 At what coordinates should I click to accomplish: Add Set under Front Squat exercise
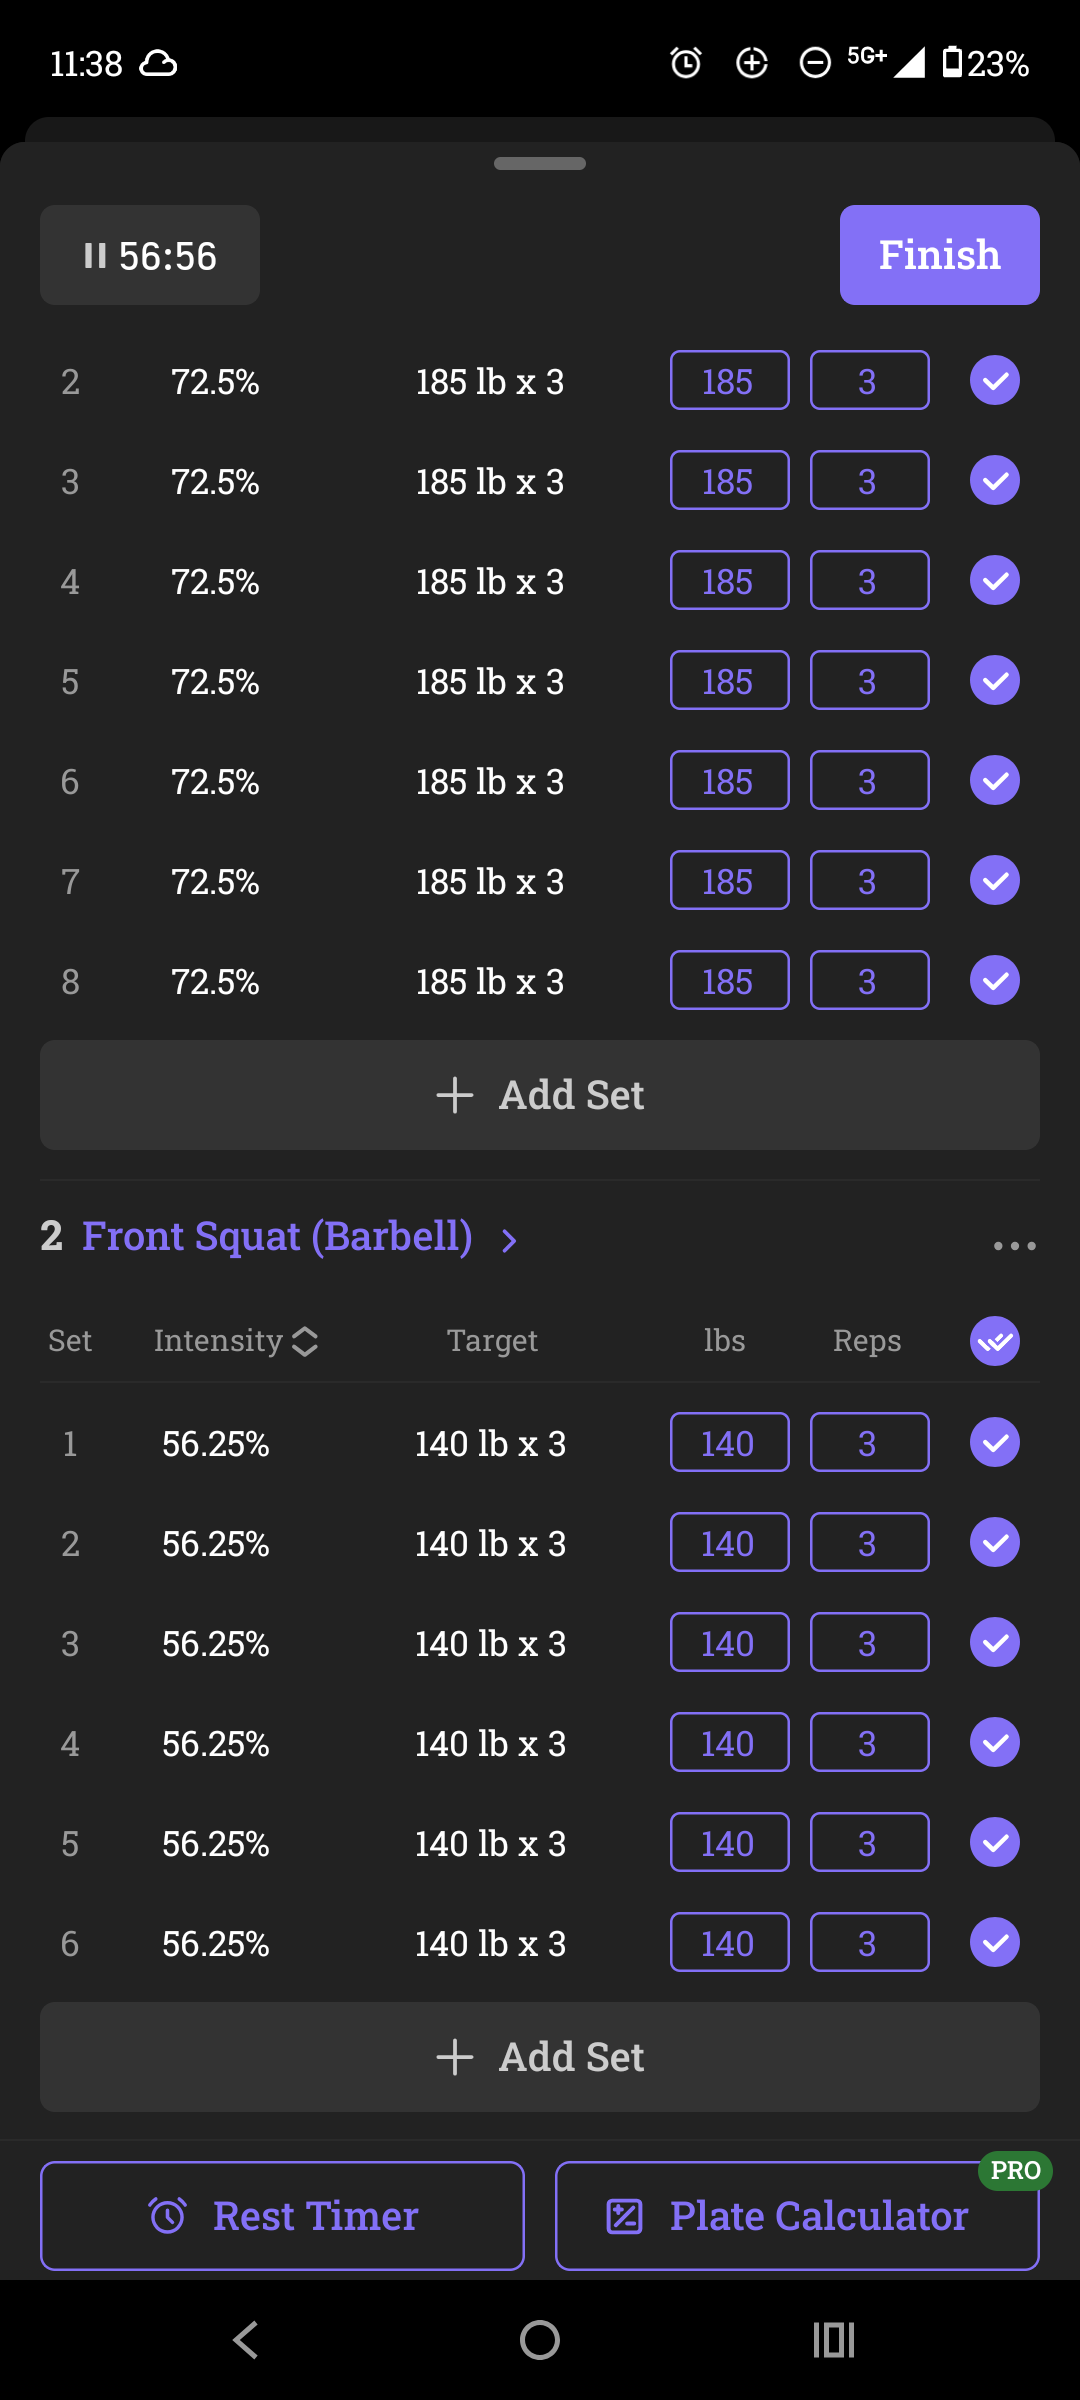(540, 2057)
